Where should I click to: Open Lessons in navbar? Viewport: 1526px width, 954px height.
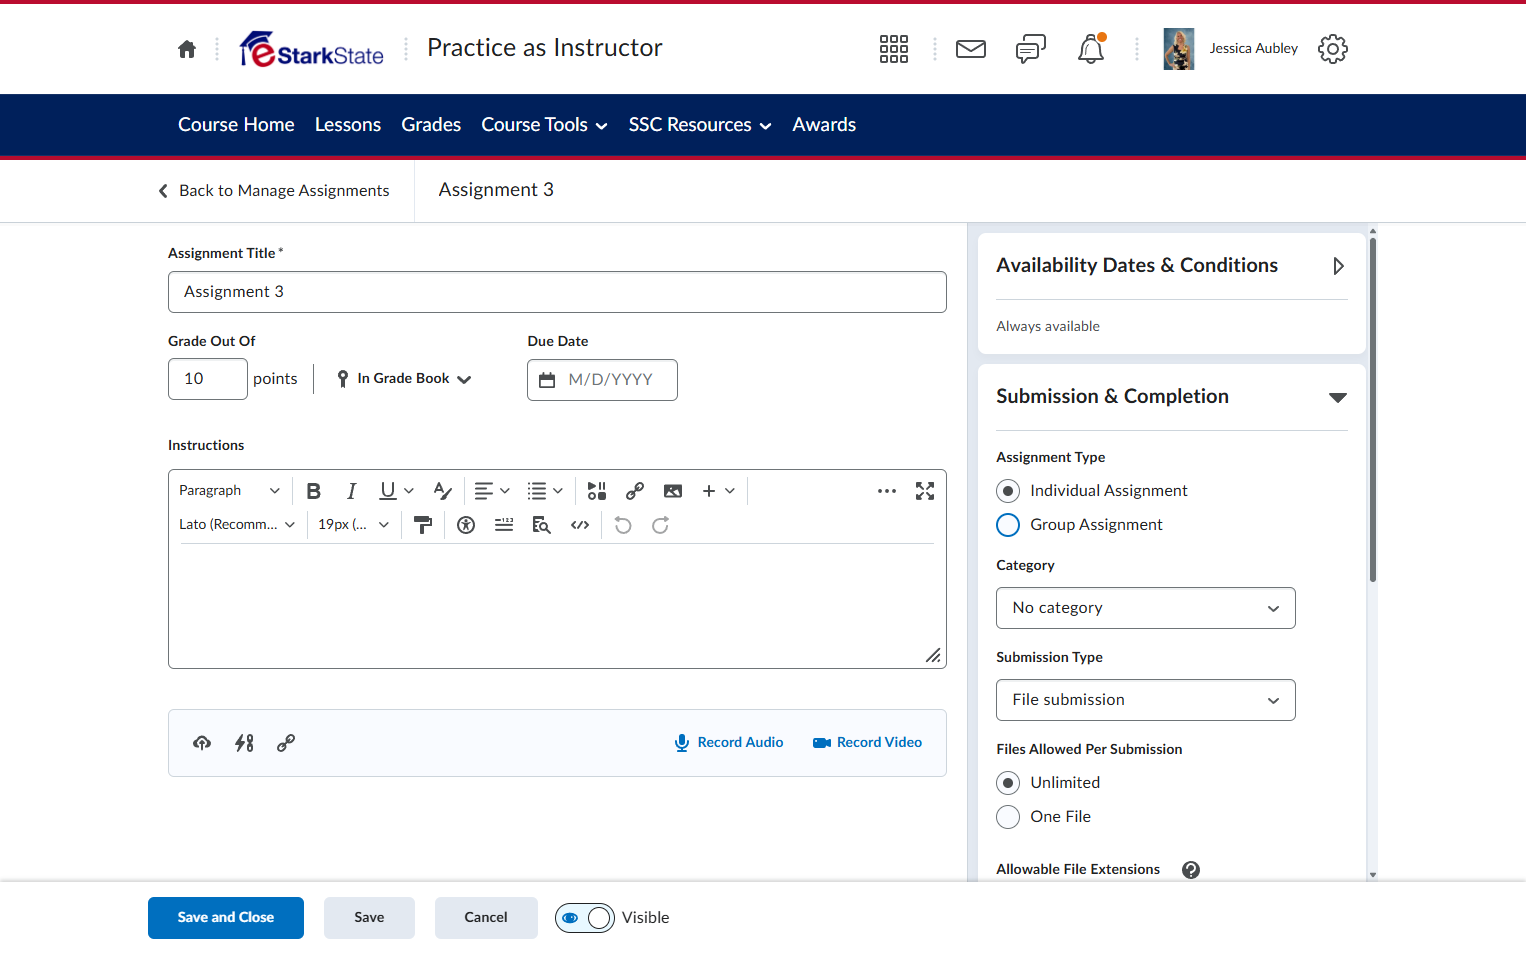(x=348, y=125)
